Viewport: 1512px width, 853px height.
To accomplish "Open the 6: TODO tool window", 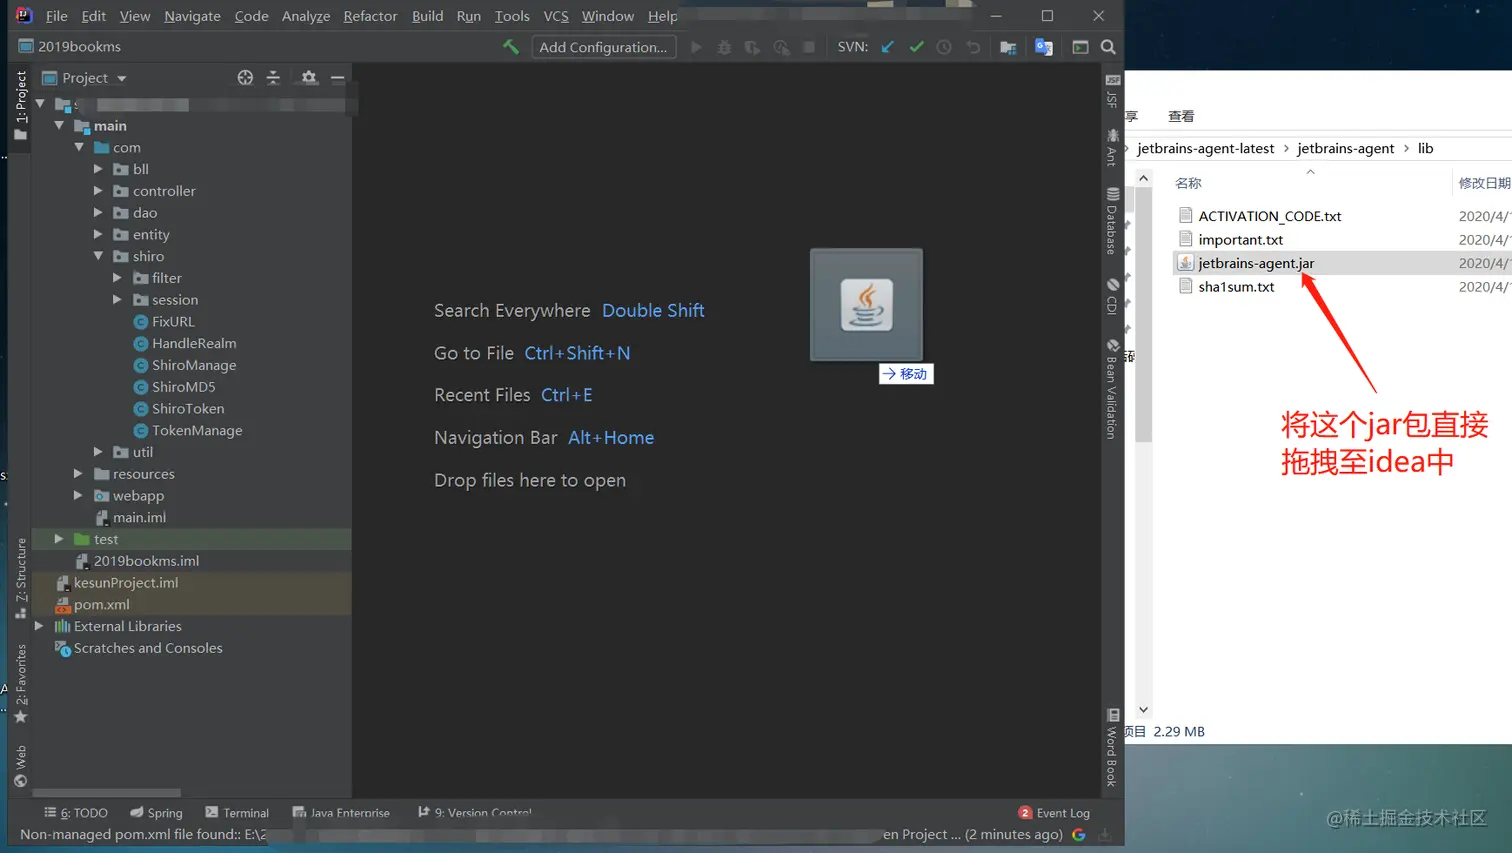I will coord(76,813).
